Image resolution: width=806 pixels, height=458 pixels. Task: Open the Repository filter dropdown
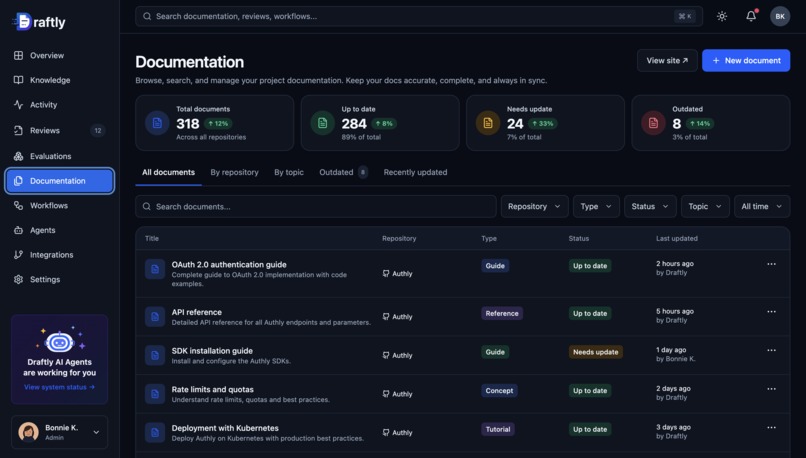click(x=534, y=207)
